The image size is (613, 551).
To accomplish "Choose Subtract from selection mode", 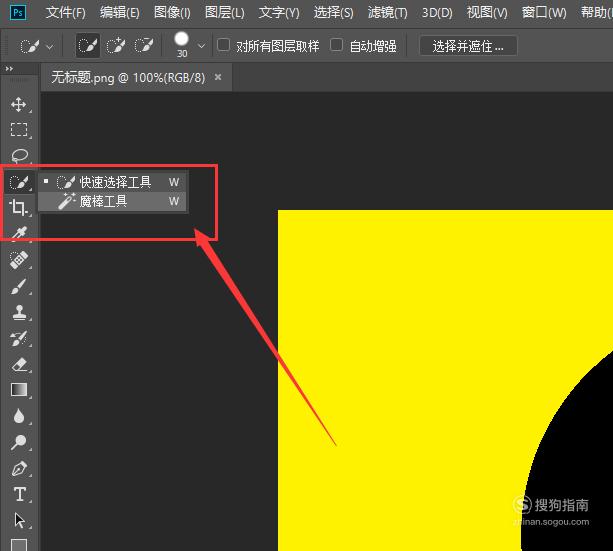I will (144, 46).
